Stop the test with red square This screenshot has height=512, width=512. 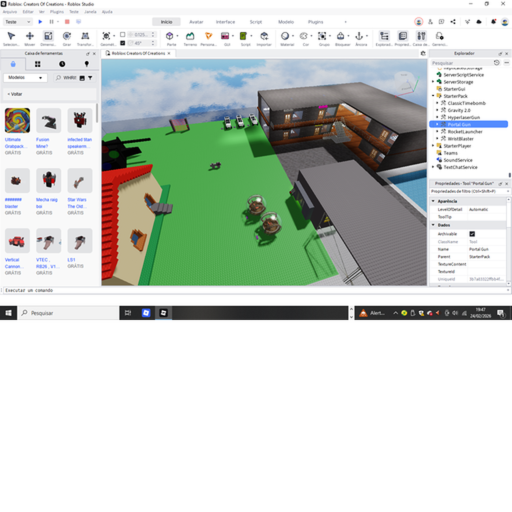click(x=67, y=22)
